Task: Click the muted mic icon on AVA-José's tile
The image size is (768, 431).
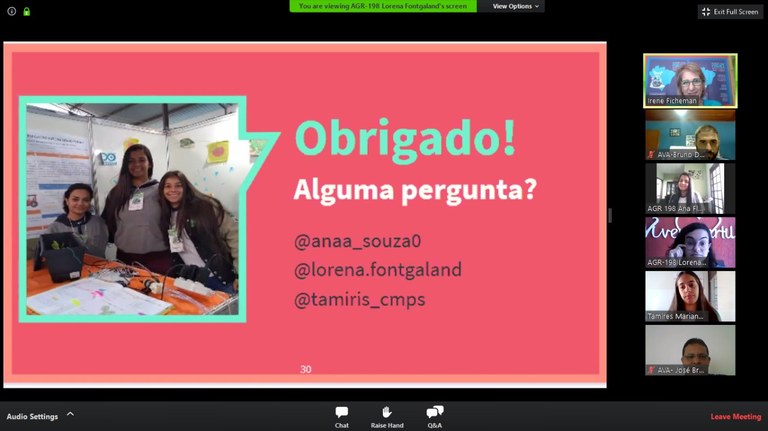Action: 651,370
